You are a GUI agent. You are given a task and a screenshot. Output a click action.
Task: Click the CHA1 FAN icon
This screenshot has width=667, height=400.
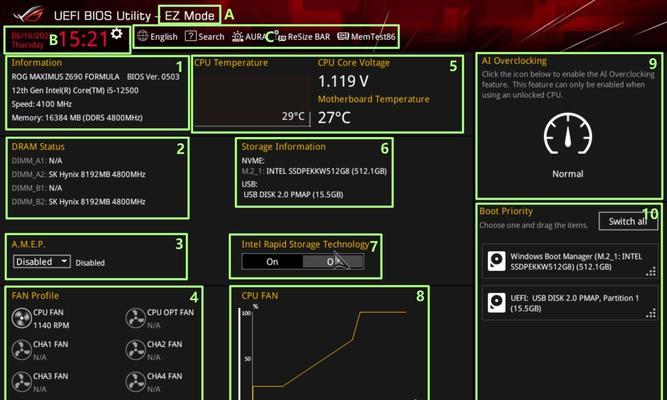(21, 350)
